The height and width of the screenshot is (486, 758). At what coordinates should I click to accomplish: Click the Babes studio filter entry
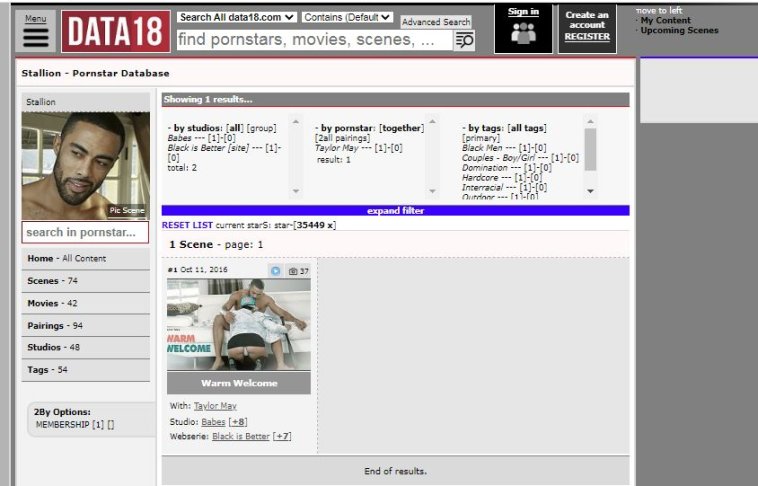point(180,138)
